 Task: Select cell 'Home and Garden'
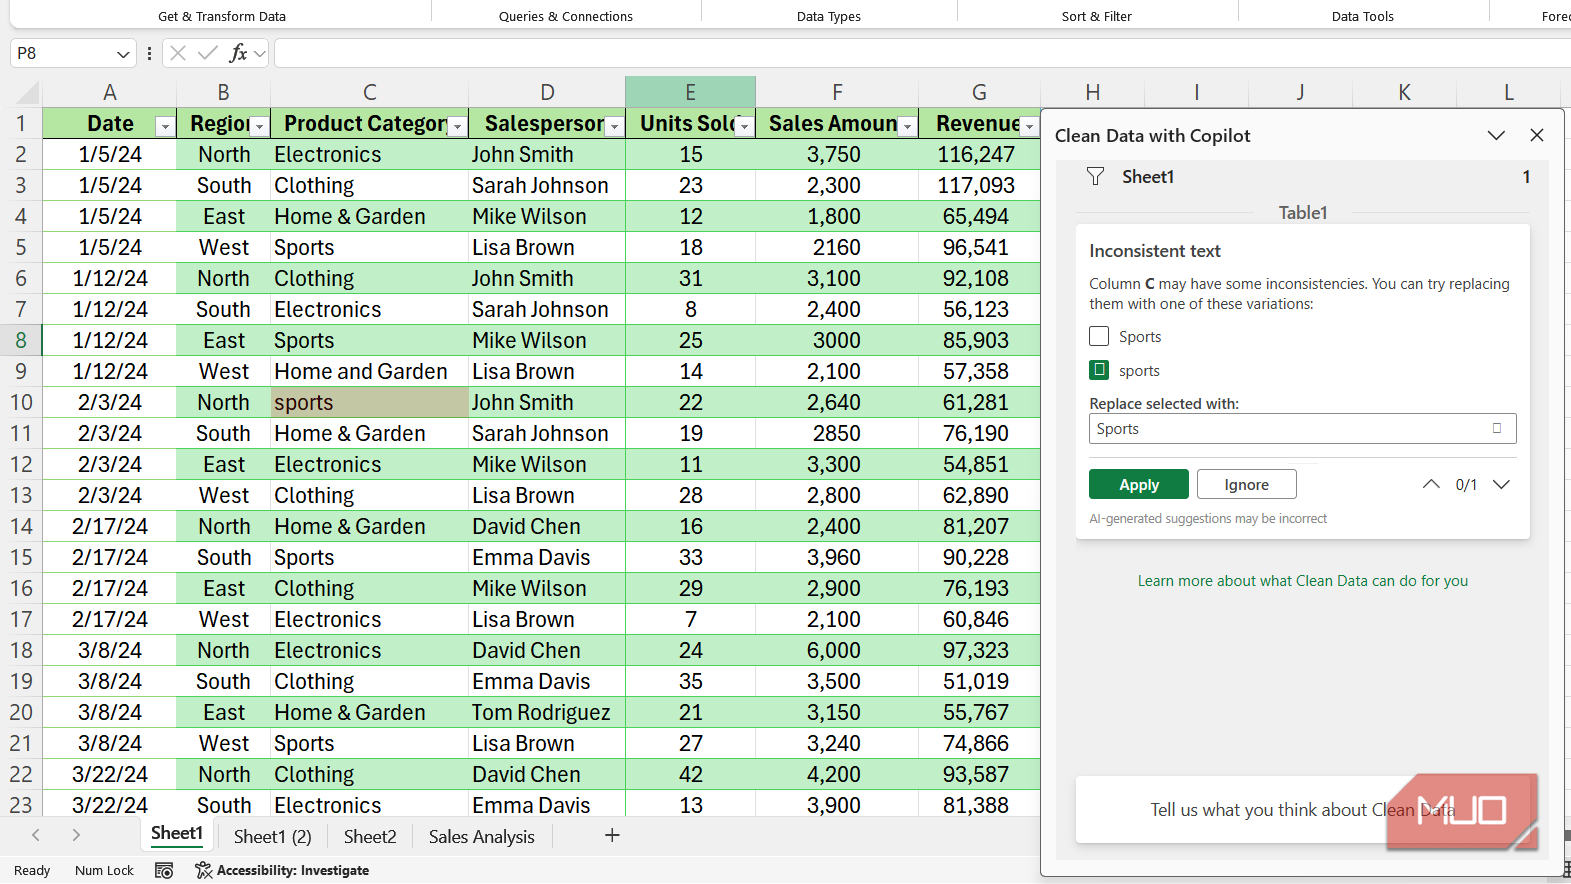point(369,371)
